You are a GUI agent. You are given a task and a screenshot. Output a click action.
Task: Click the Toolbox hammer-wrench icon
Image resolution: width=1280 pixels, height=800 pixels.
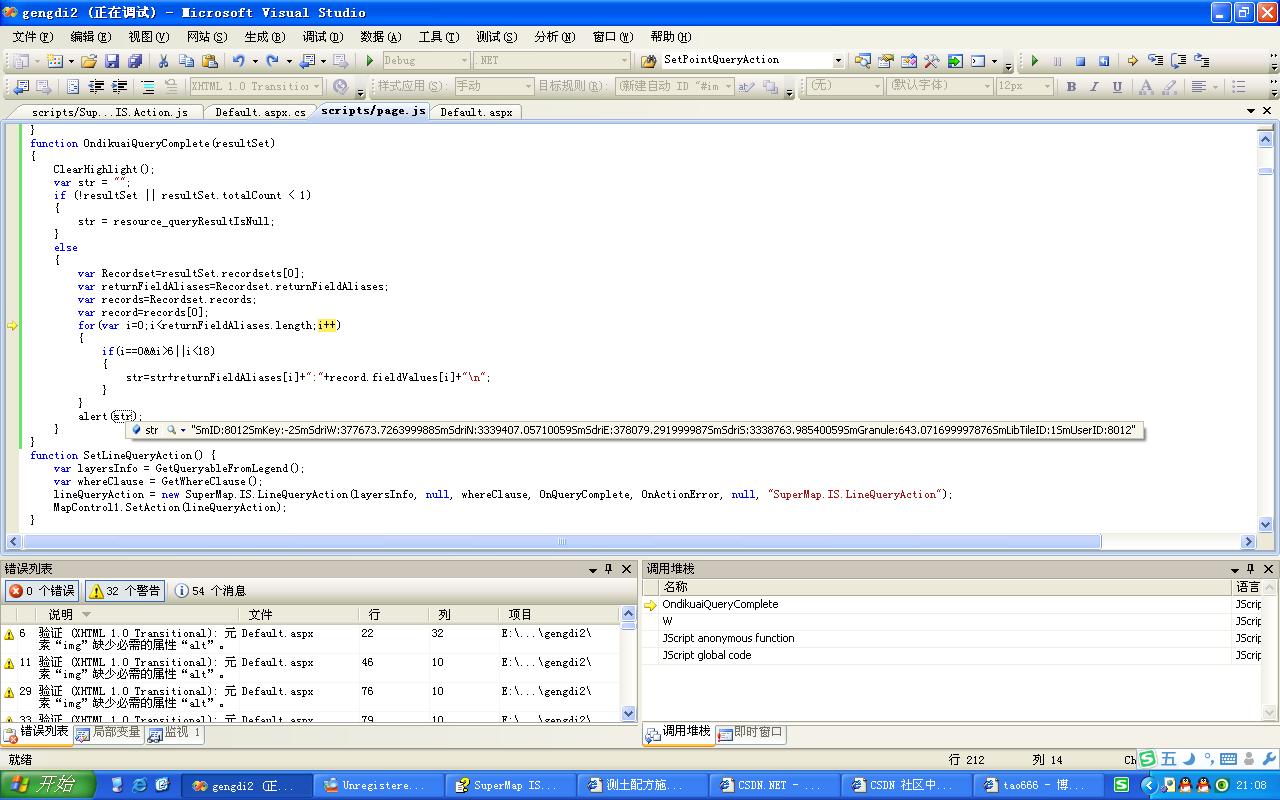pos(932,61)
